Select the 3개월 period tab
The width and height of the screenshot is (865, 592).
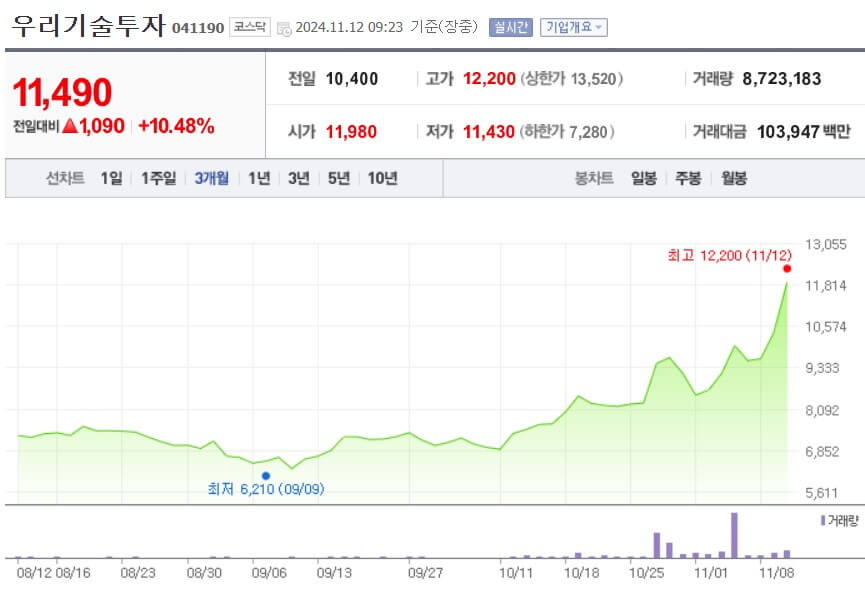214,178
